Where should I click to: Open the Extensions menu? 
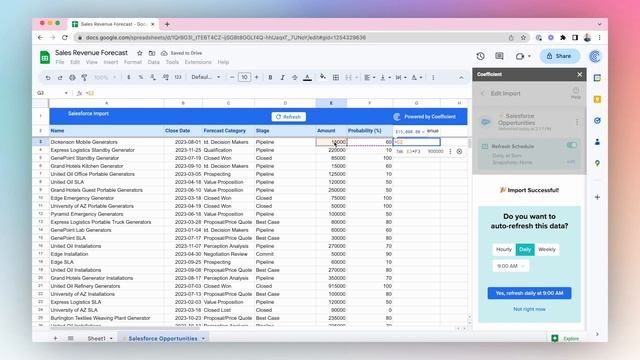198,62
